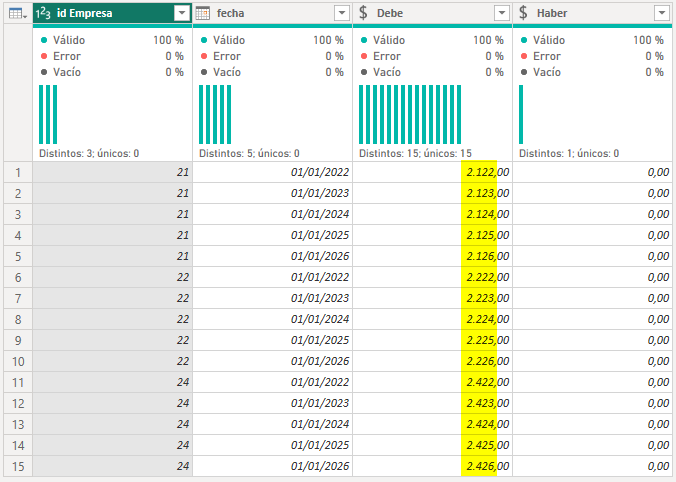Click the Haber column currency type icon
Image resolution: width=676 pixels, height=482 pixels.
pos(523,13)
